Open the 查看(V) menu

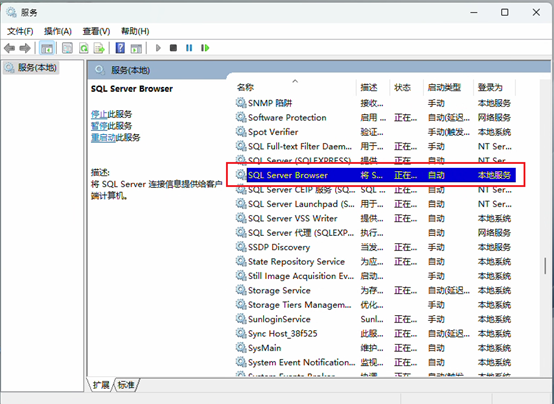coord(96,31)
